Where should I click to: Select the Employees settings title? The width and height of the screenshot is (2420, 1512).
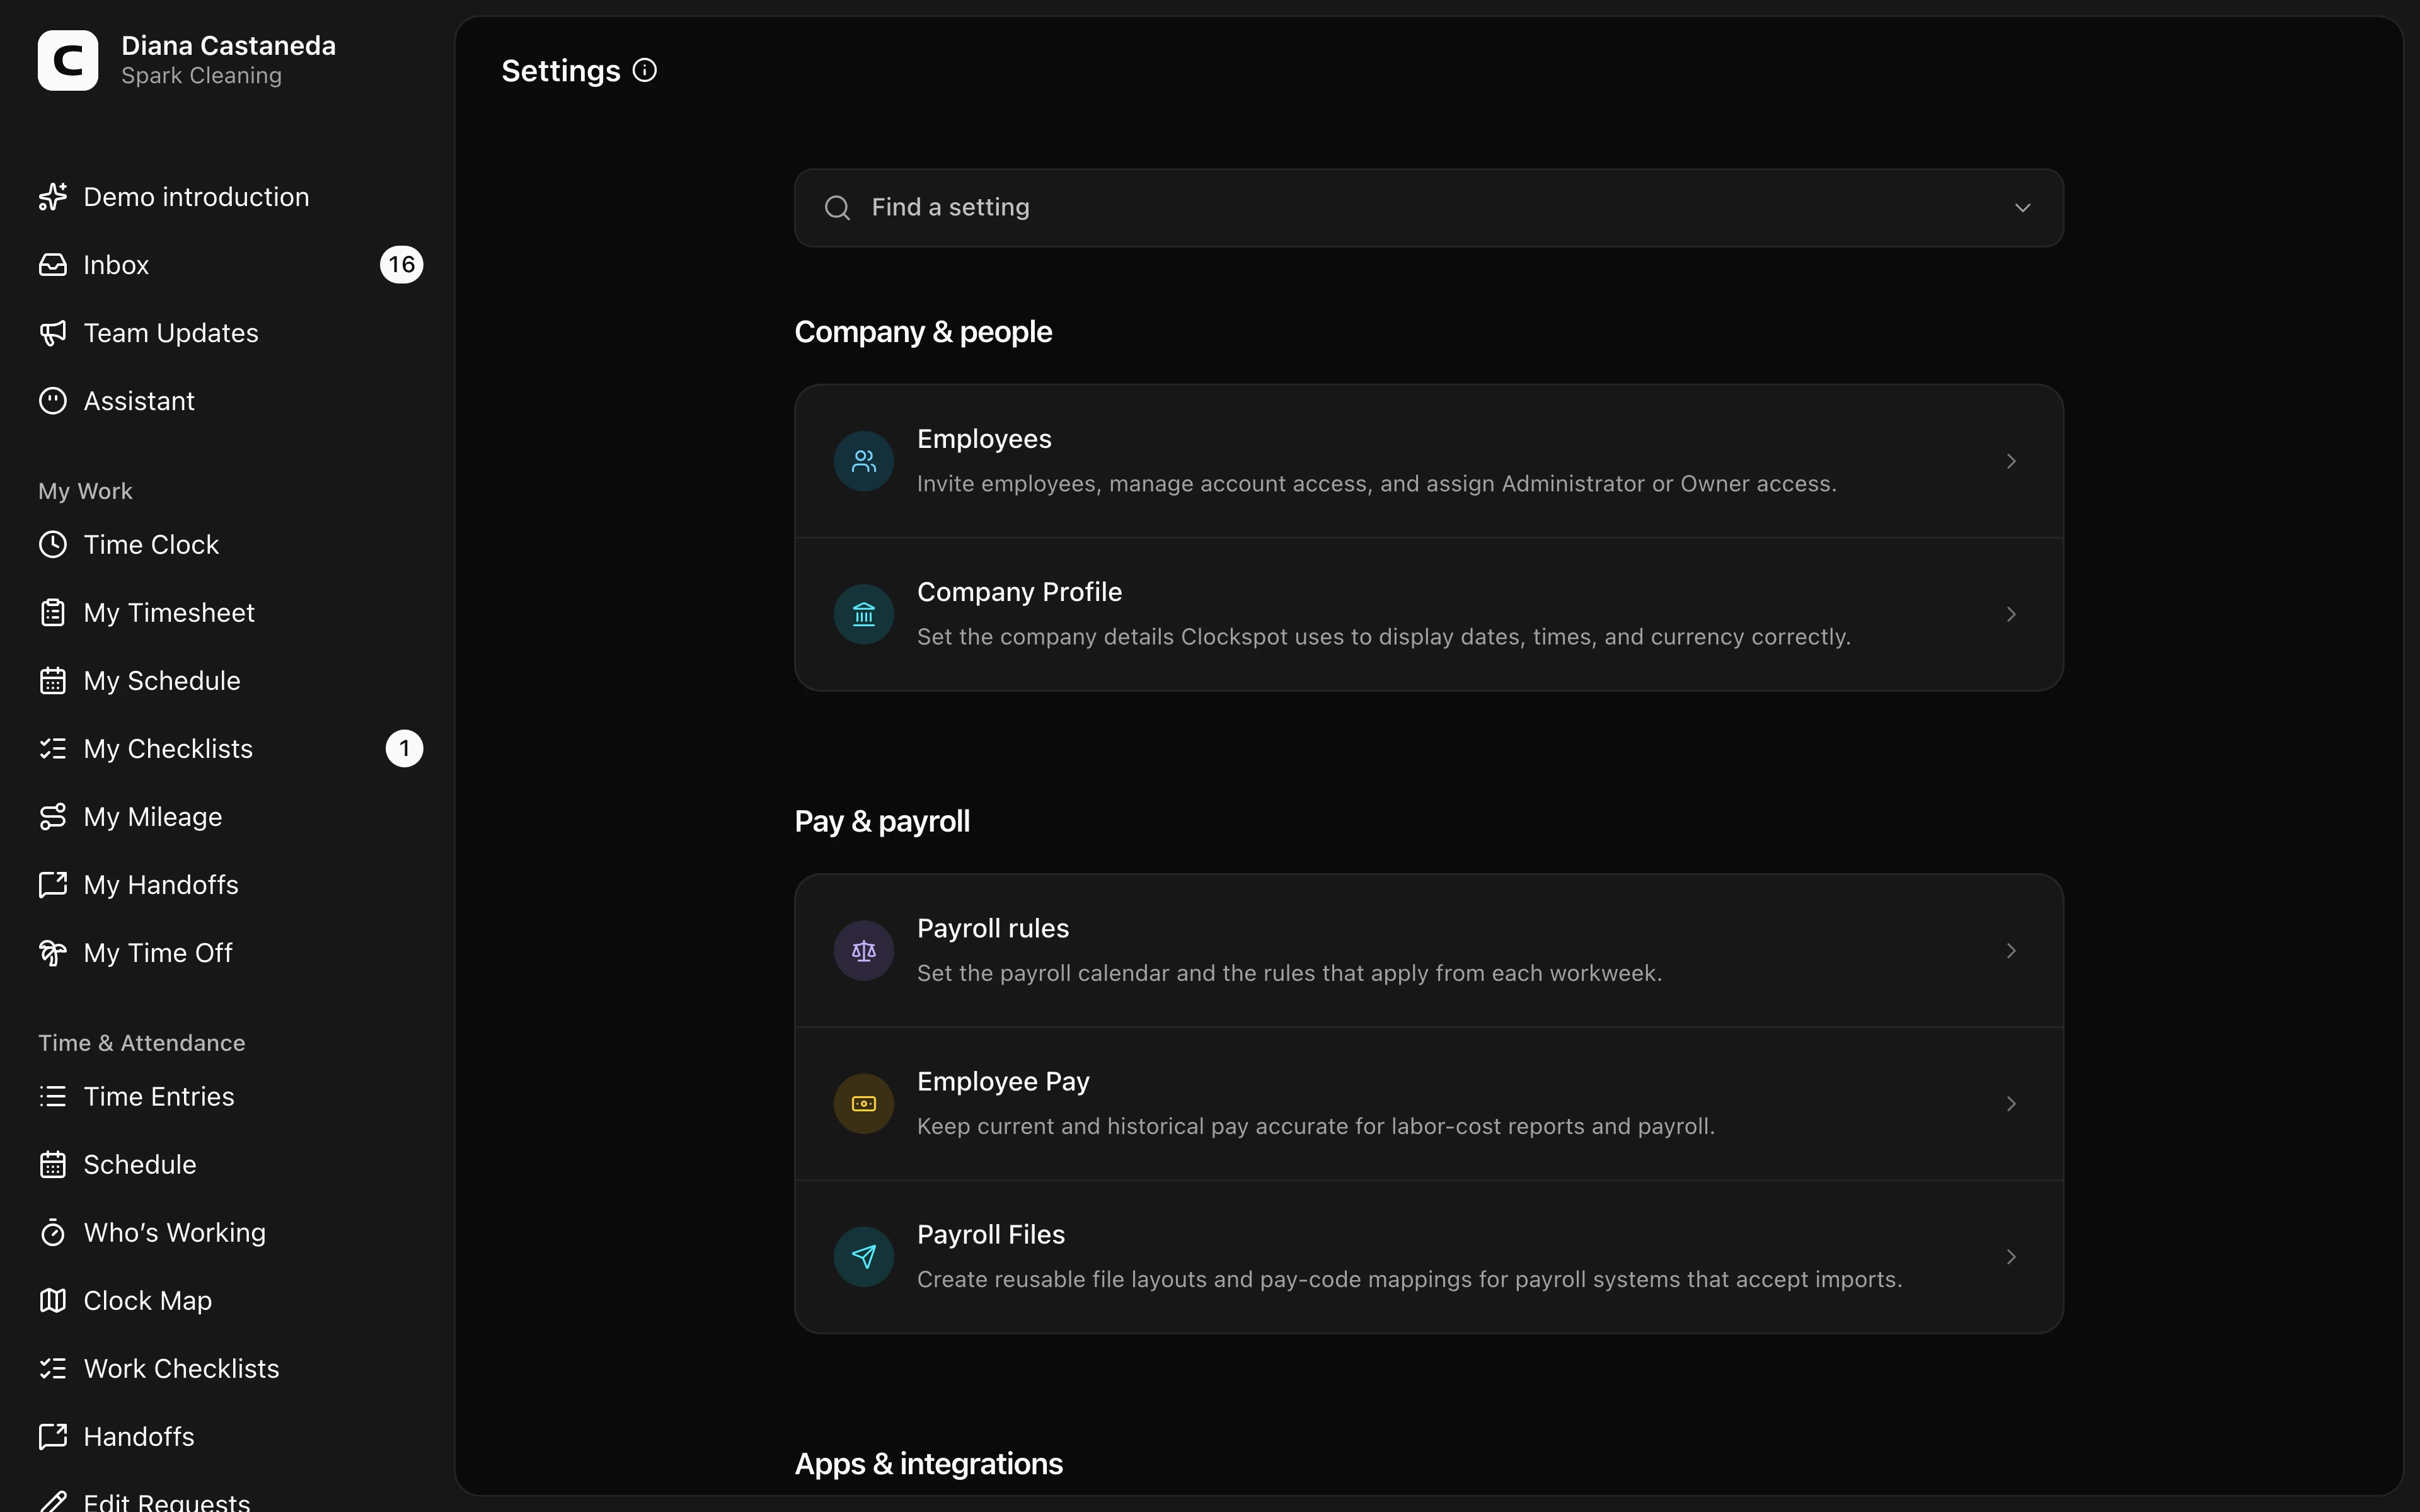coord(984,439)
